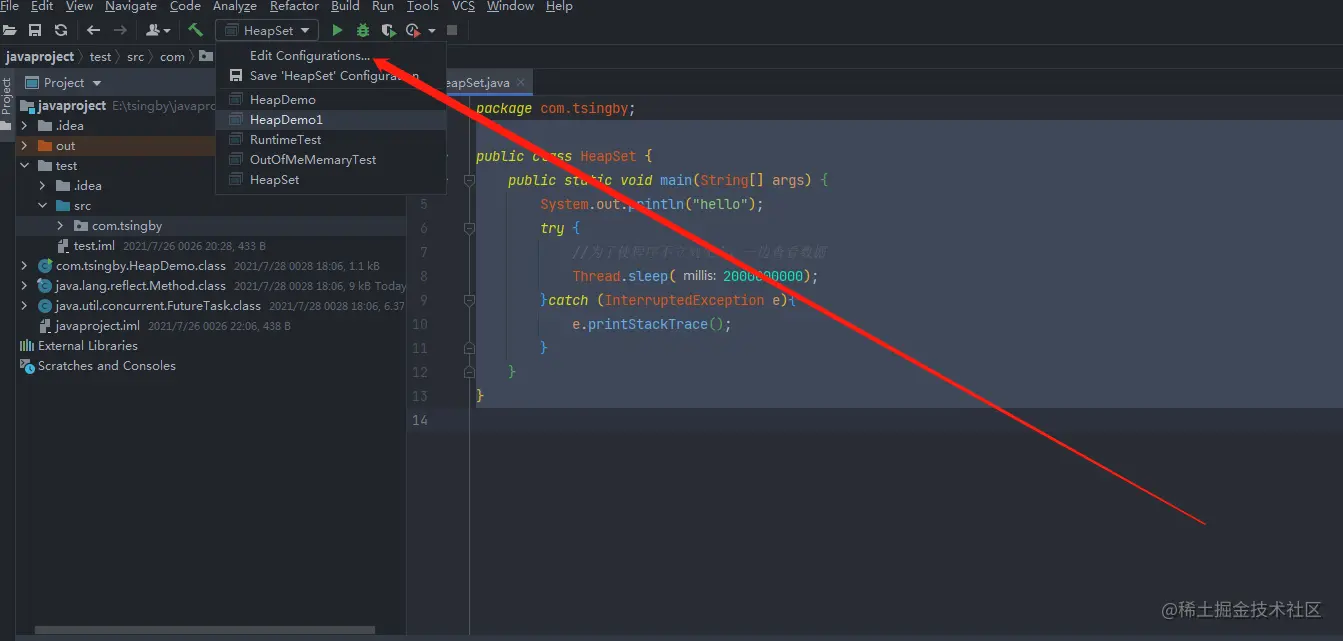Click the Synchronize refresh icon
Viewport: 1343px width, 641px height.
pyautogui.click(x=61, y=31)
